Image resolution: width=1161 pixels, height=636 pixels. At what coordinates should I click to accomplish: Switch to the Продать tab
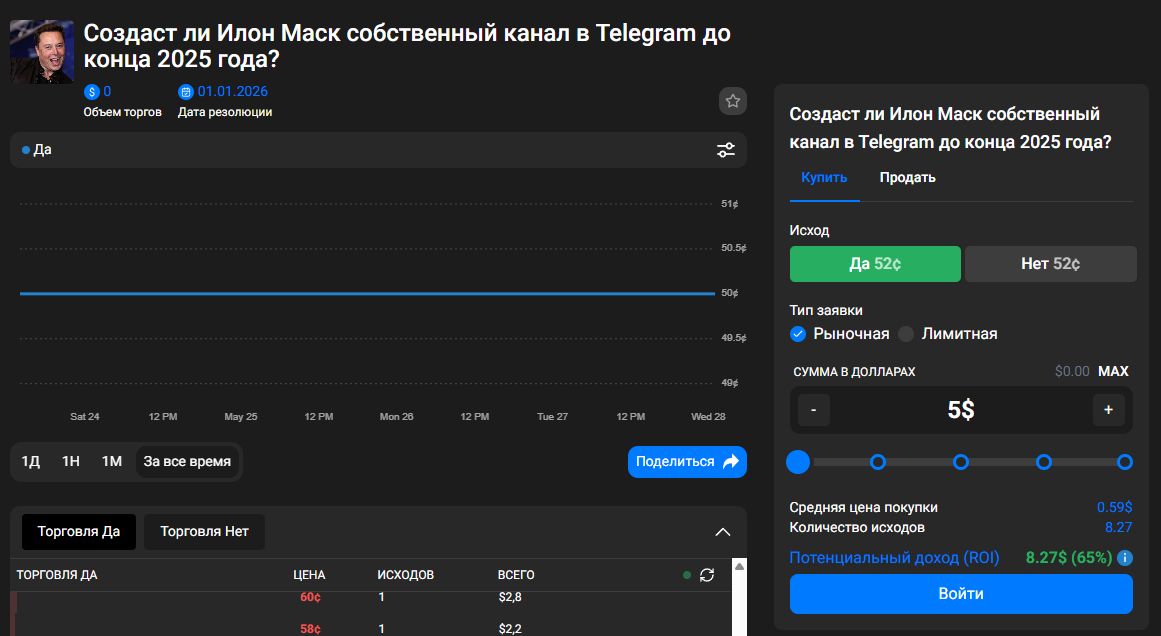tap(907, 178)
